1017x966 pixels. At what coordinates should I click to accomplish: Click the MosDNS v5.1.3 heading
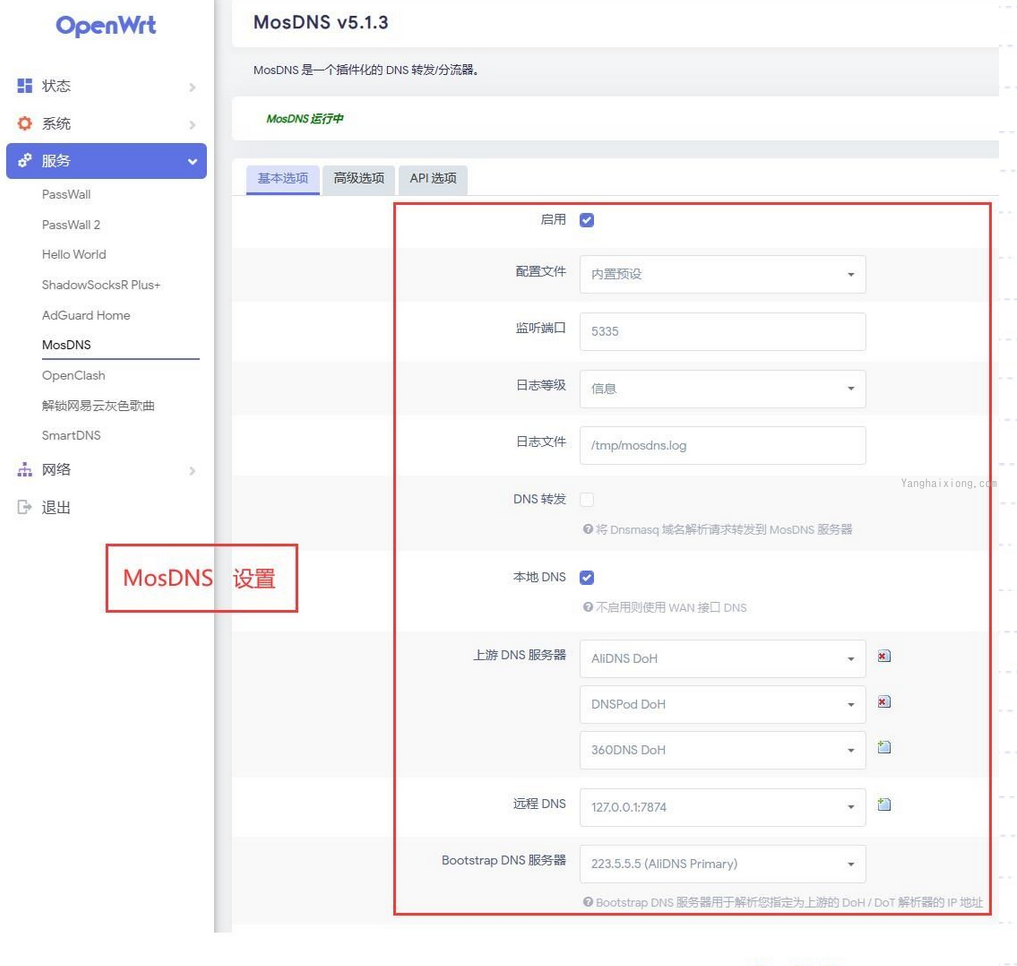tap(320, 23)
